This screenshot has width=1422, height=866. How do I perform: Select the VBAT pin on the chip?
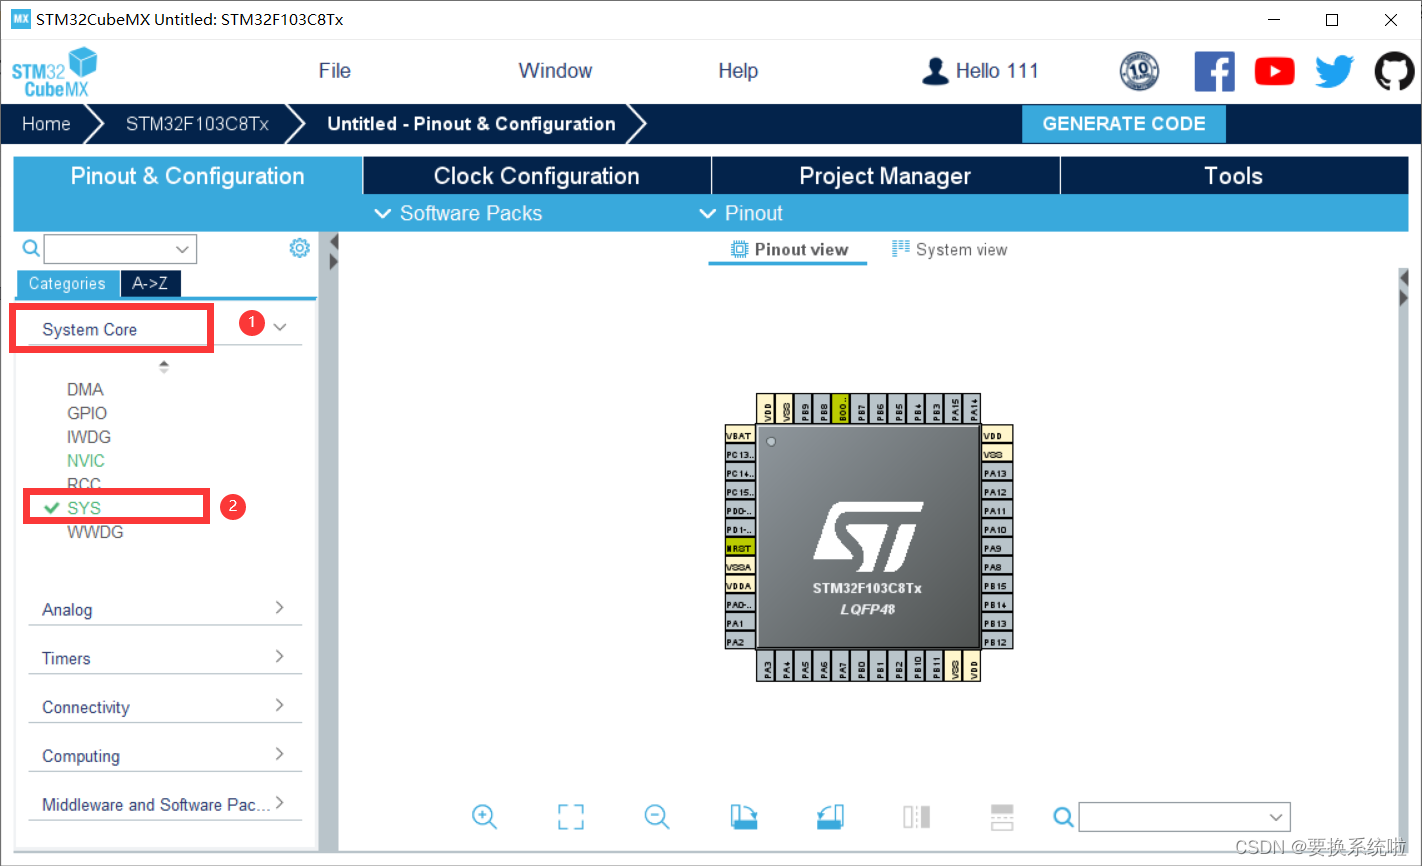pyautogui.click(x=741, y=434)
